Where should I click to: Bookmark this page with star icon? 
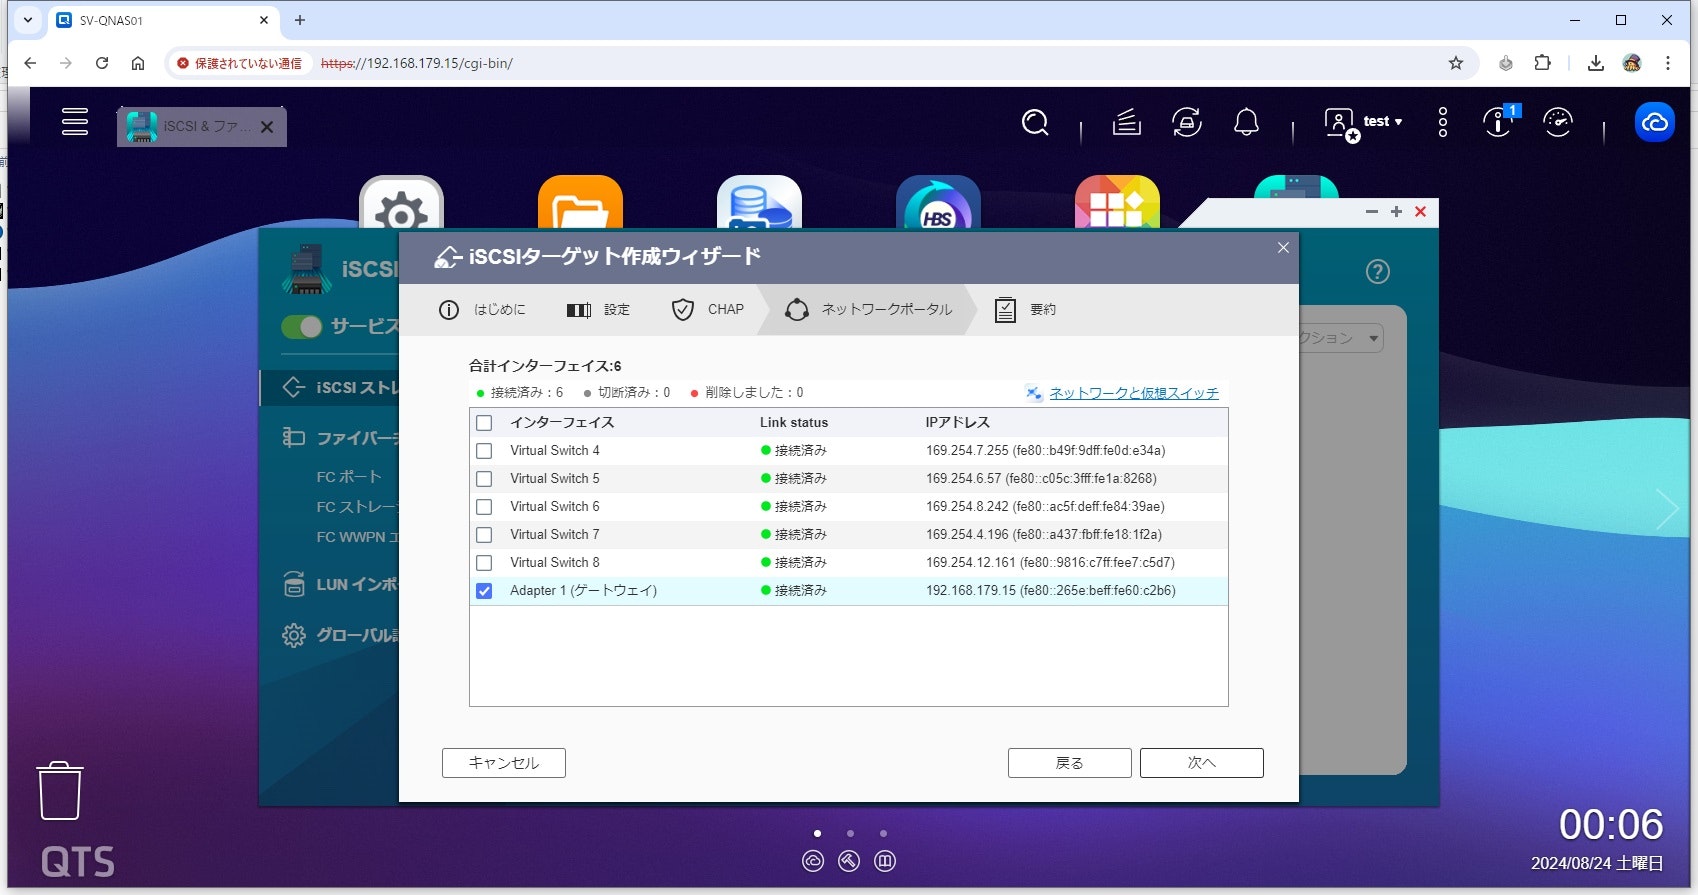click(x=1456, y=63)
